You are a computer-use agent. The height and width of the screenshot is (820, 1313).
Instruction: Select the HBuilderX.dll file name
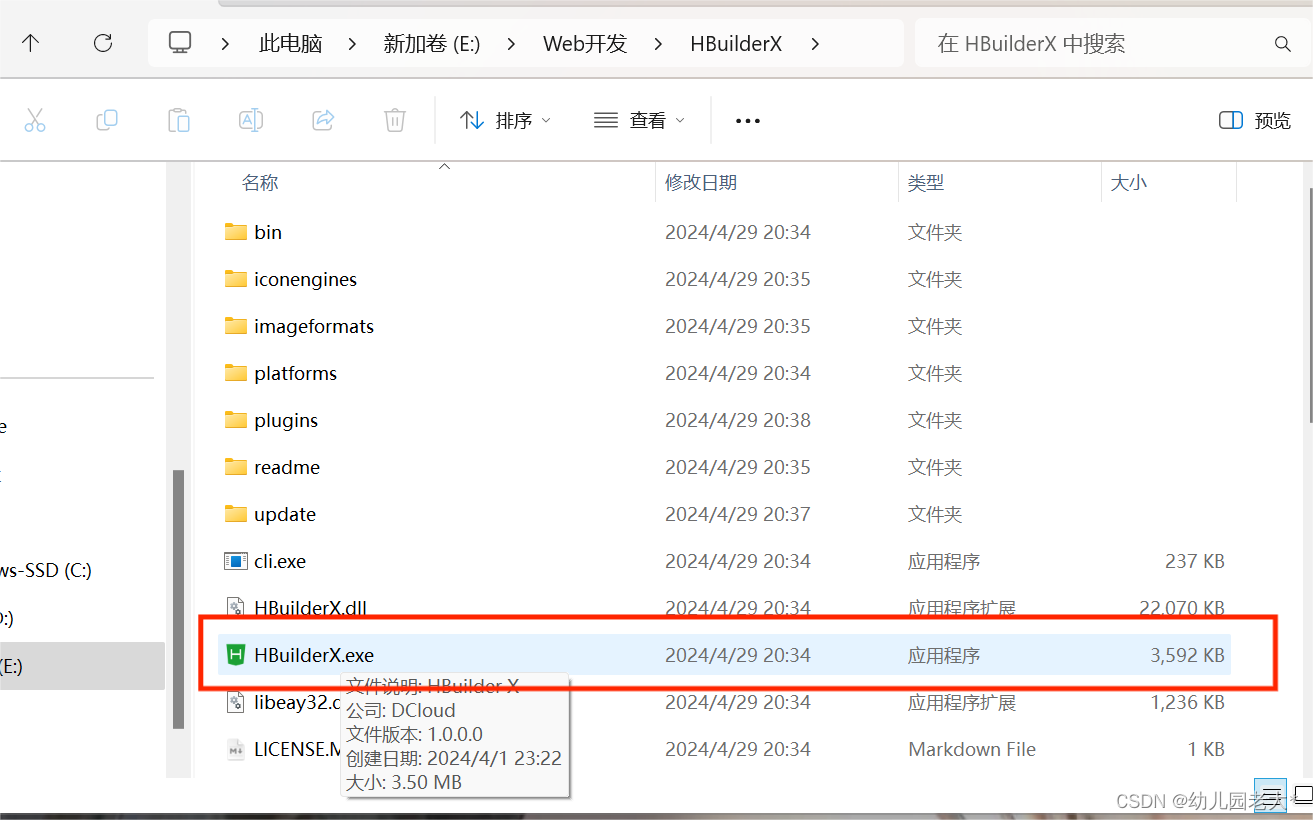coord(311,607)
